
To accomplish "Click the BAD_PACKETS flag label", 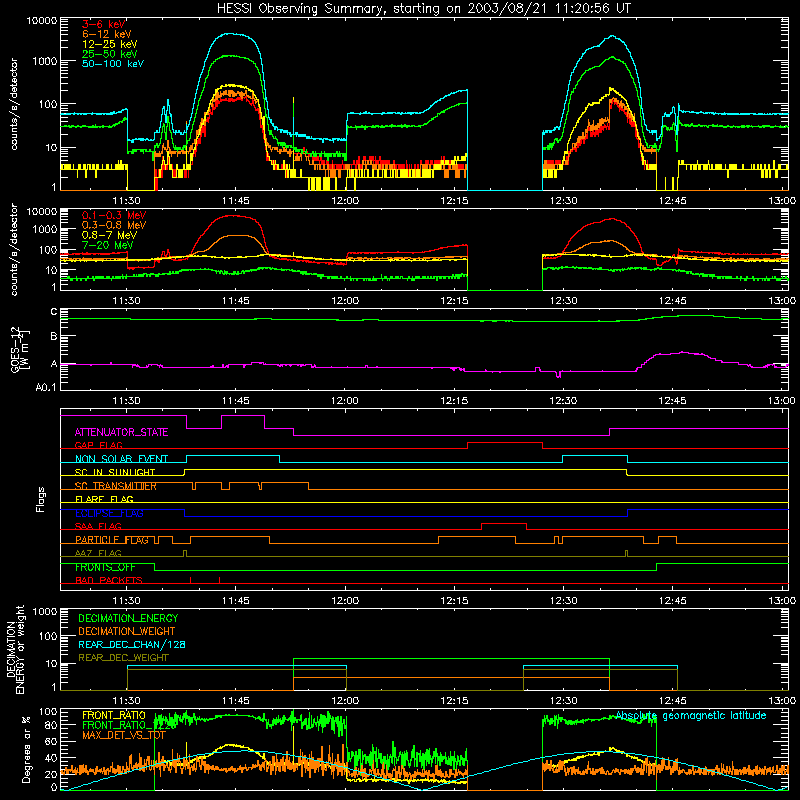I will pos(109,580).
